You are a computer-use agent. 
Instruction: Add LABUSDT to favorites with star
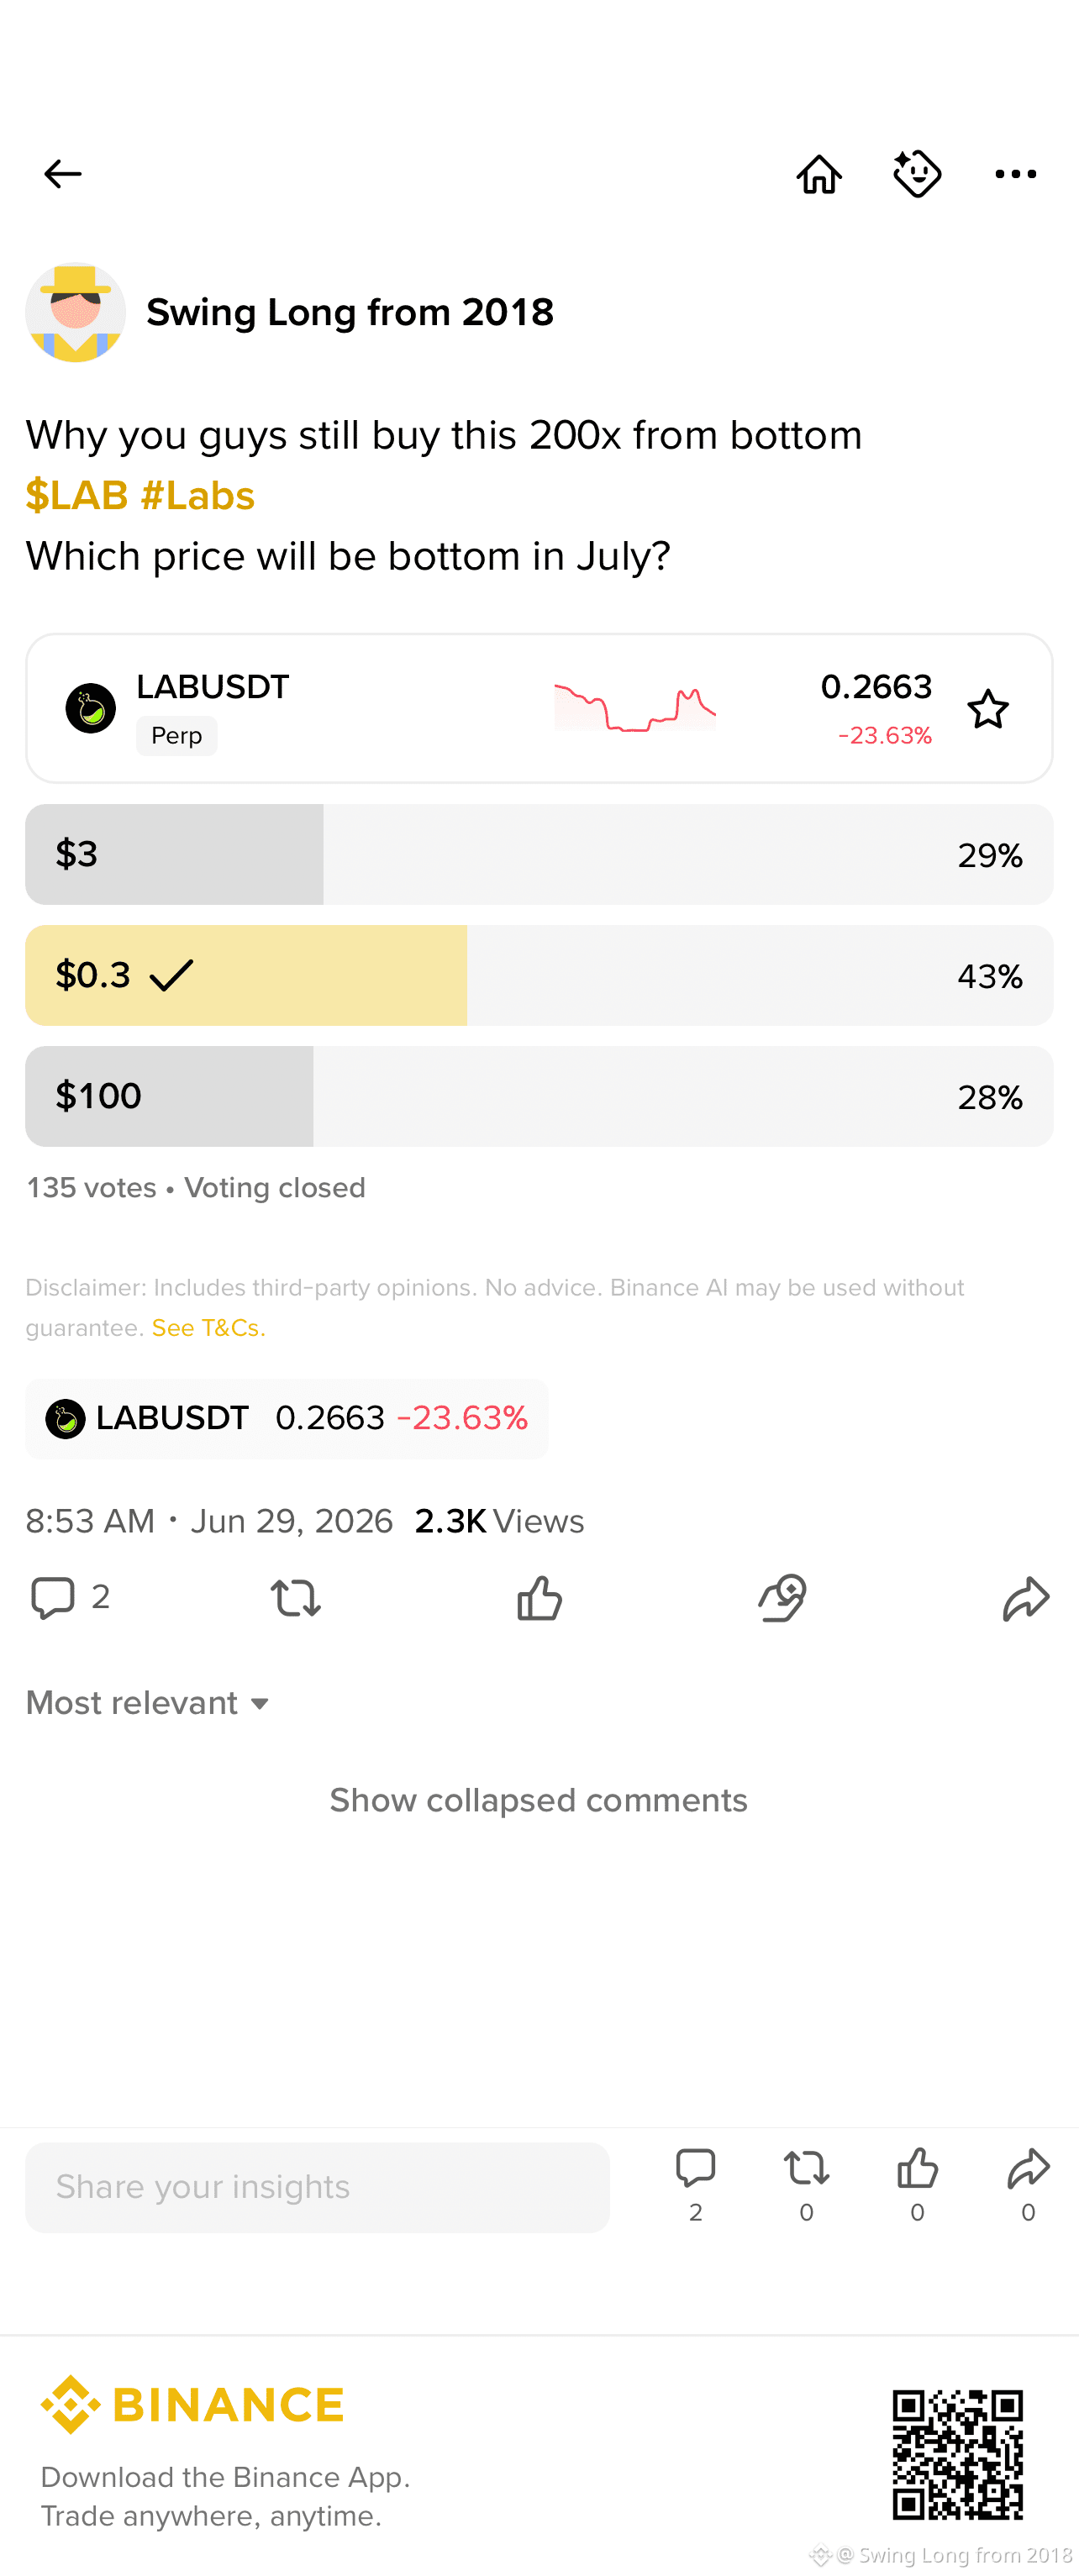tap(988, 709)
